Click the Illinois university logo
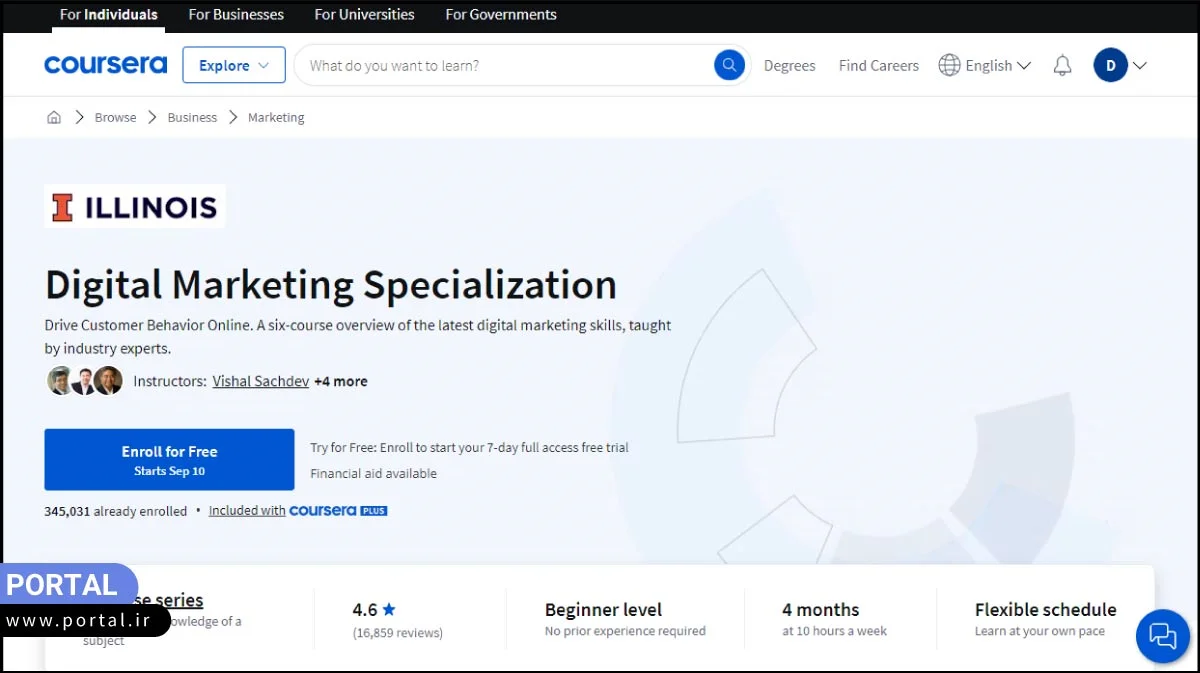 [x=134, y=206]
